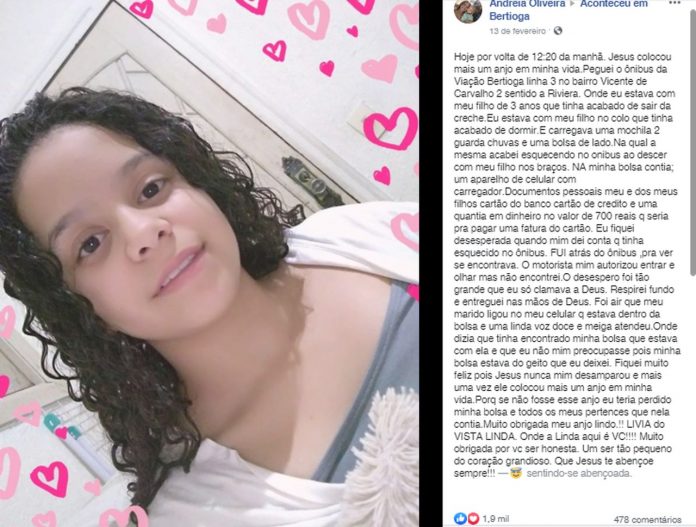
Task: Click the red heart Love reaction icon
Action: click(473, 518)
